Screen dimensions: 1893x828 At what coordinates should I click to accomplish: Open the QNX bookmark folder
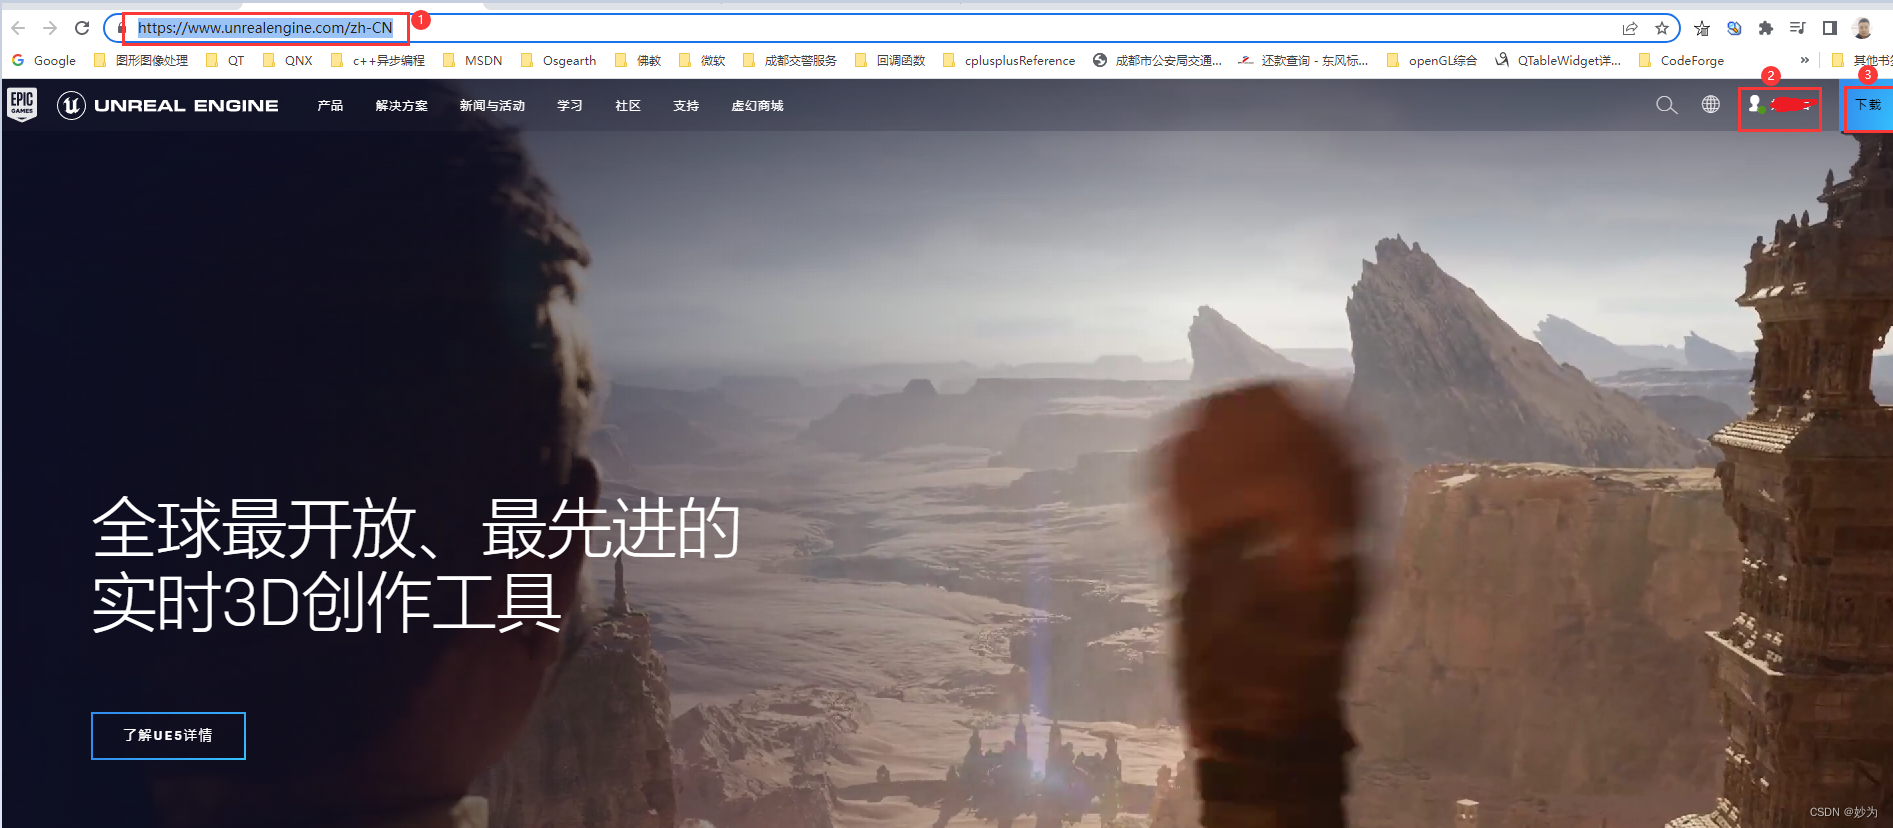click(x=288, y=60)
